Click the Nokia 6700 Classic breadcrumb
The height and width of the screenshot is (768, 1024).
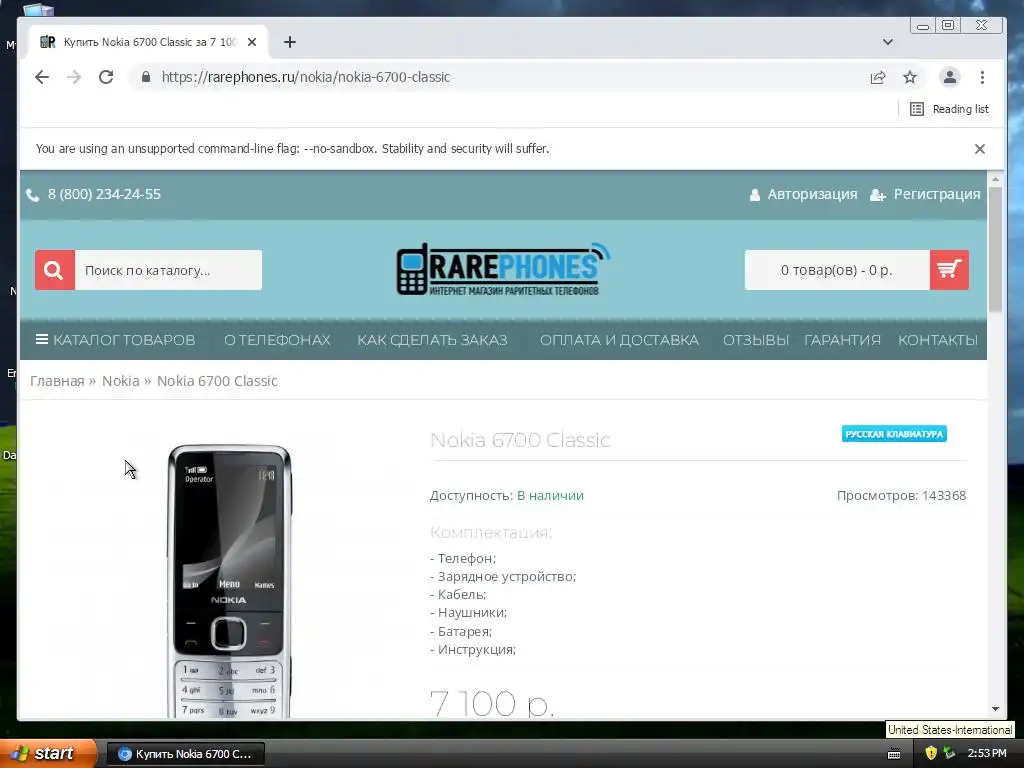[x=217, y=381]
